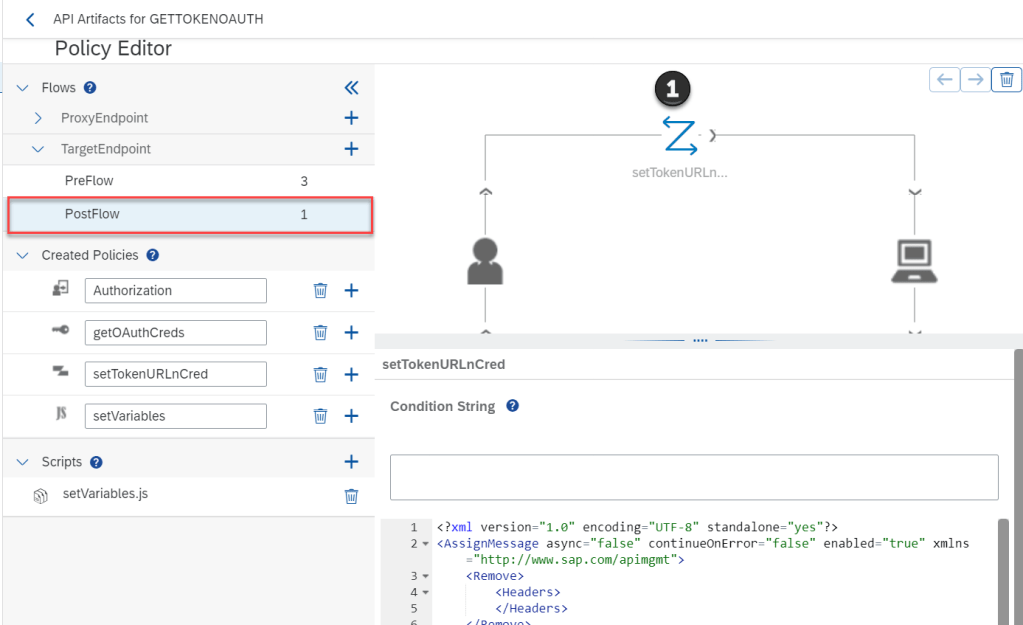1023x625 pixels.
Task: Add the setVariables policy to the flow
Action: 351,416
